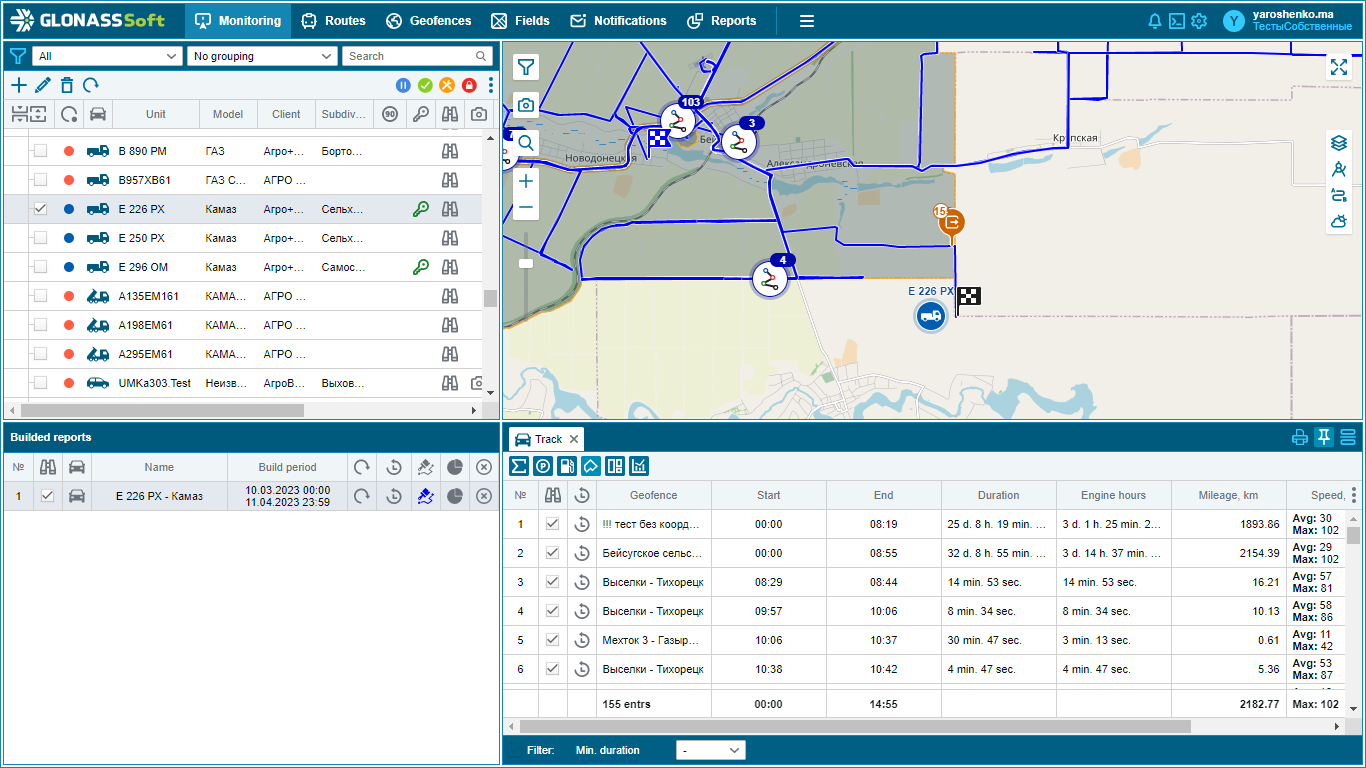Screen dimensions: 1366x768
Task: Pin the track report panel
Action: [1324, 437]
